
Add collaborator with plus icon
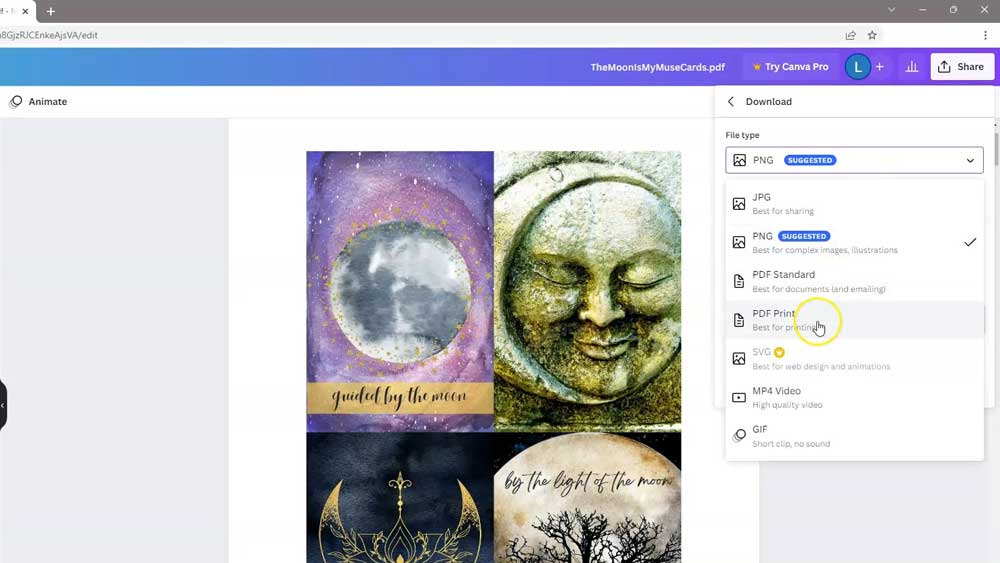click(879, 66)
